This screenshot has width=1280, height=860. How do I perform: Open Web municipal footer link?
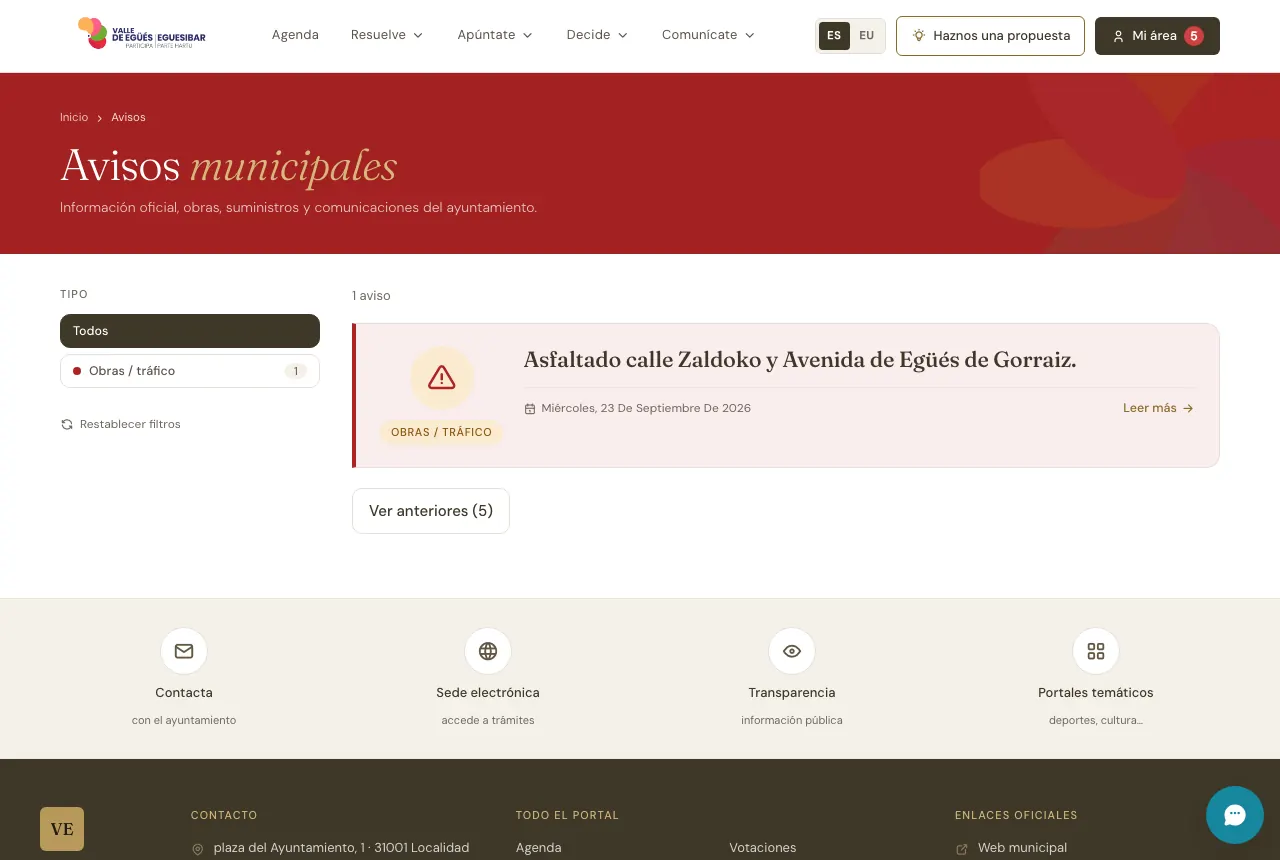click(x=1022, y=848)
